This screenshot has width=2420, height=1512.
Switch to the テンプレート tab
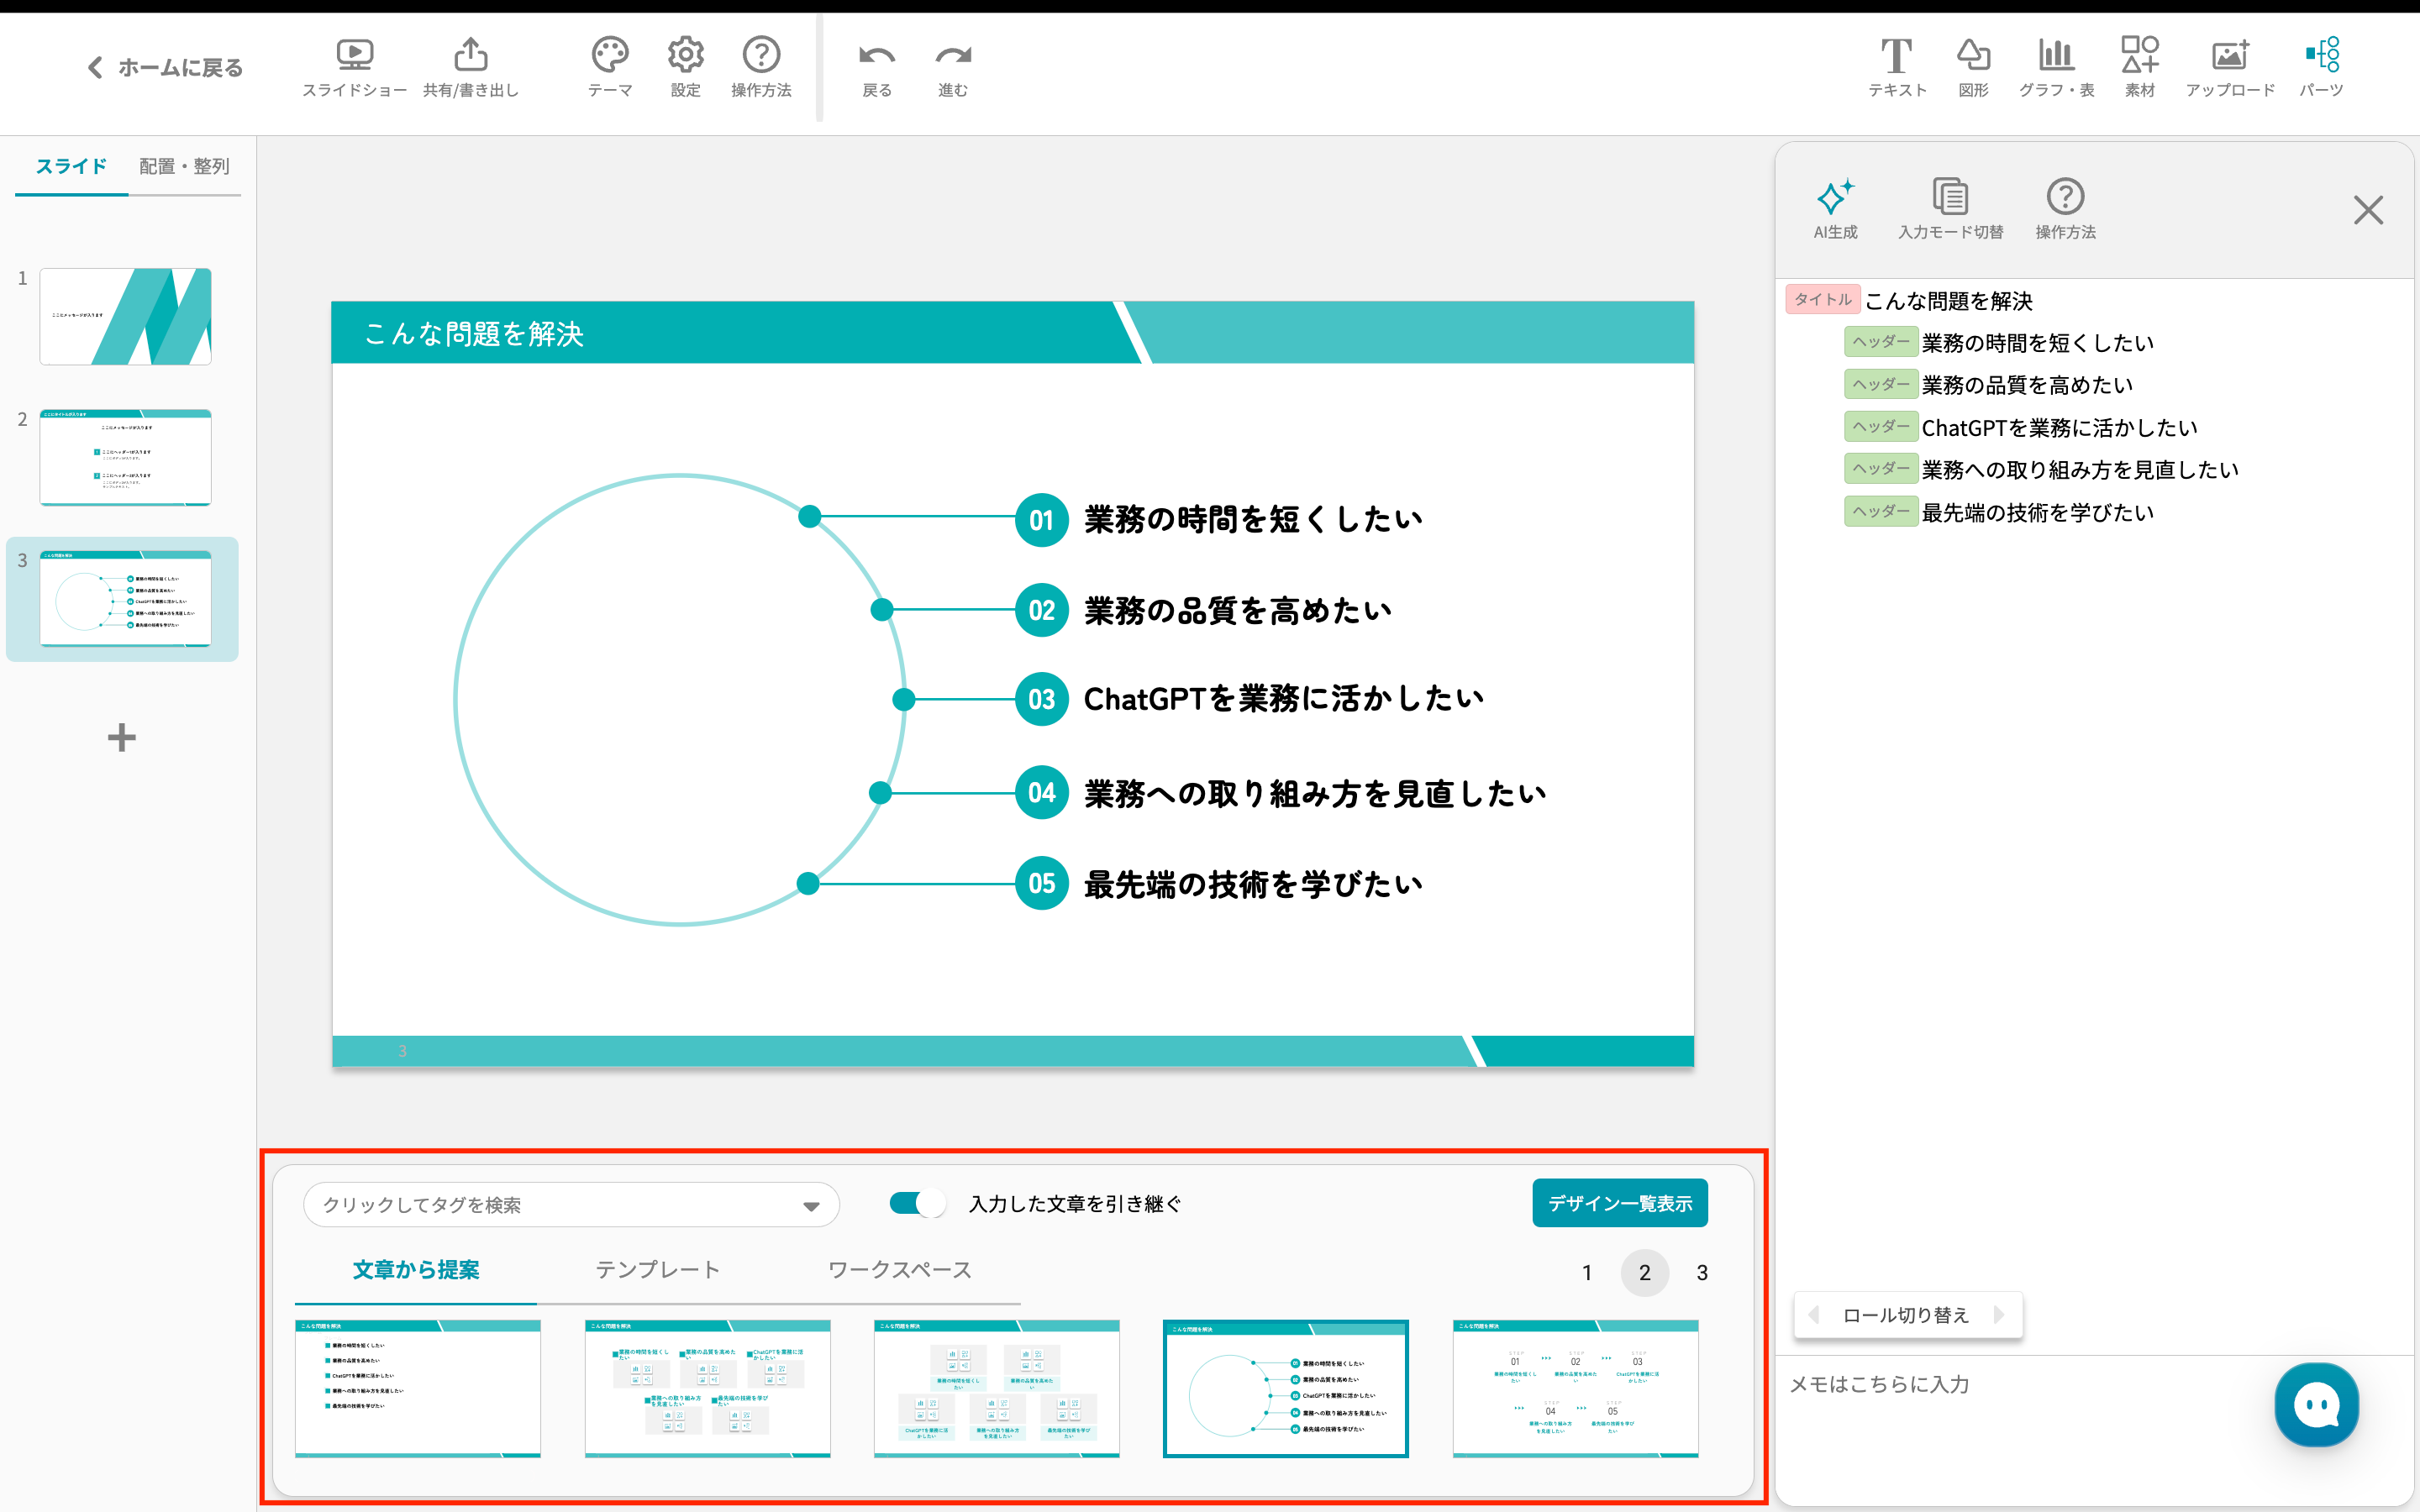coord(657,1270)
